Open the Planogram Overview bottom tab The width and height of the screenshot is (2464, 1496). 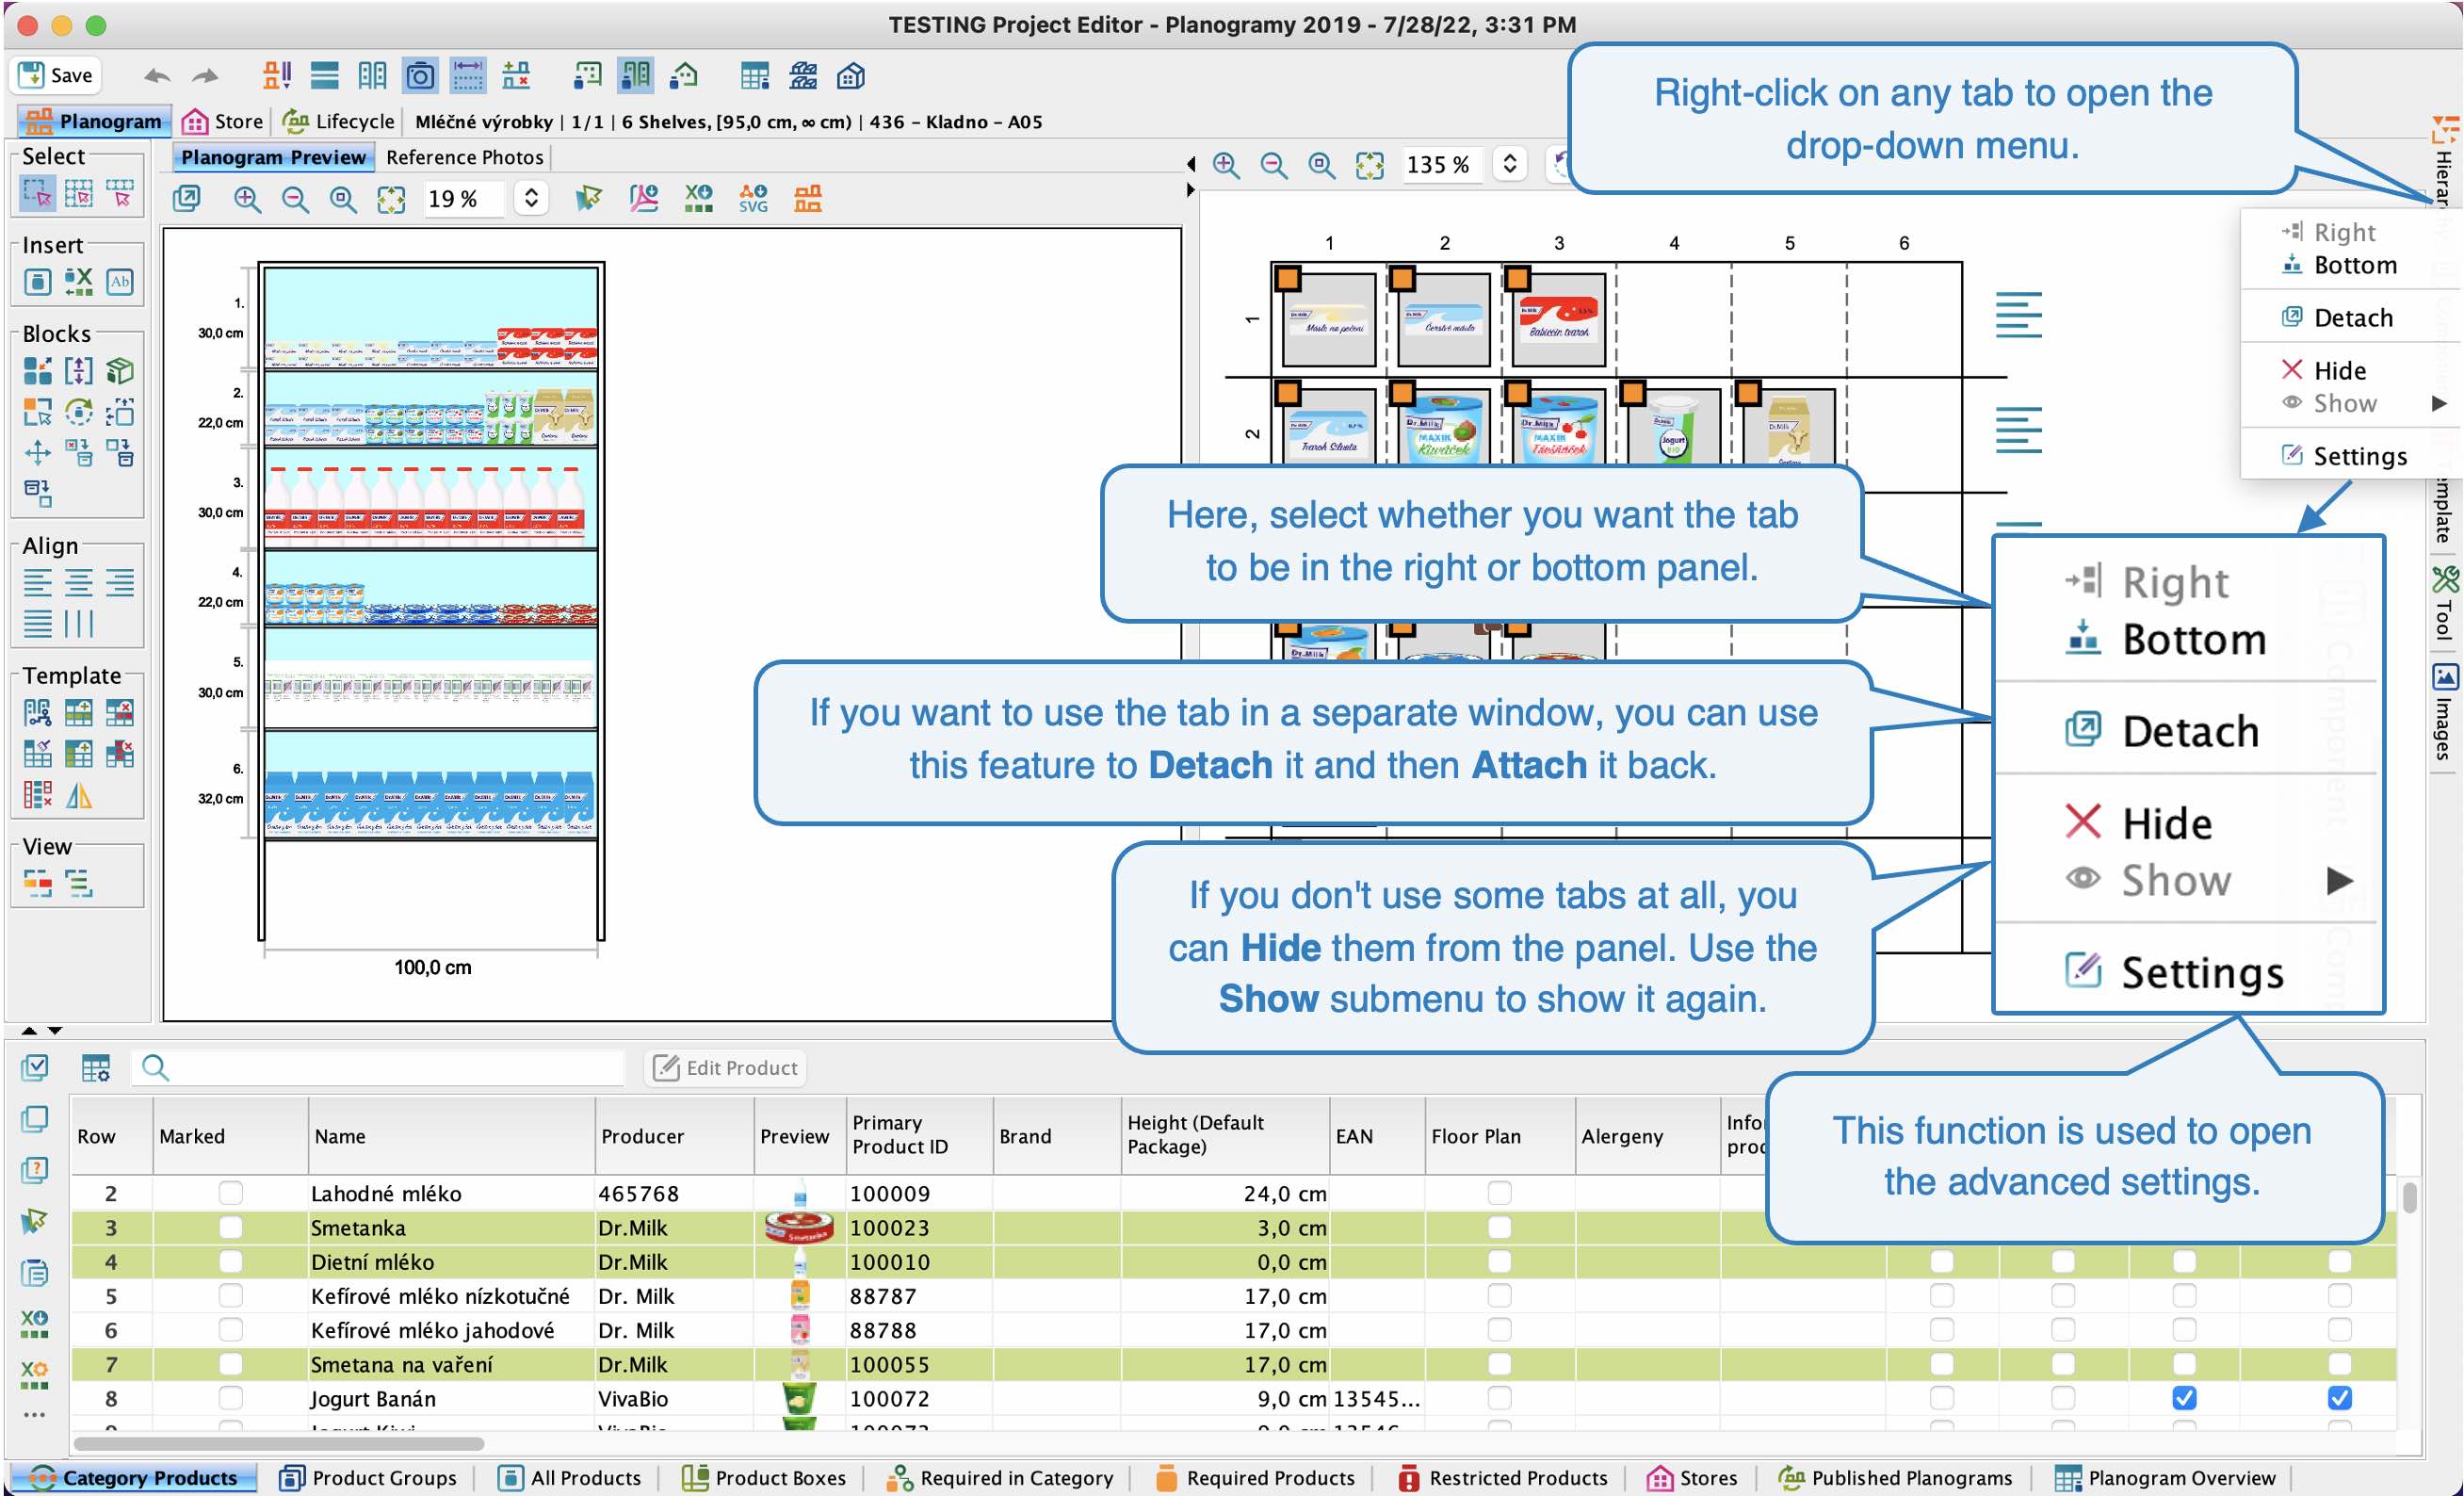coord(2166,1478)
